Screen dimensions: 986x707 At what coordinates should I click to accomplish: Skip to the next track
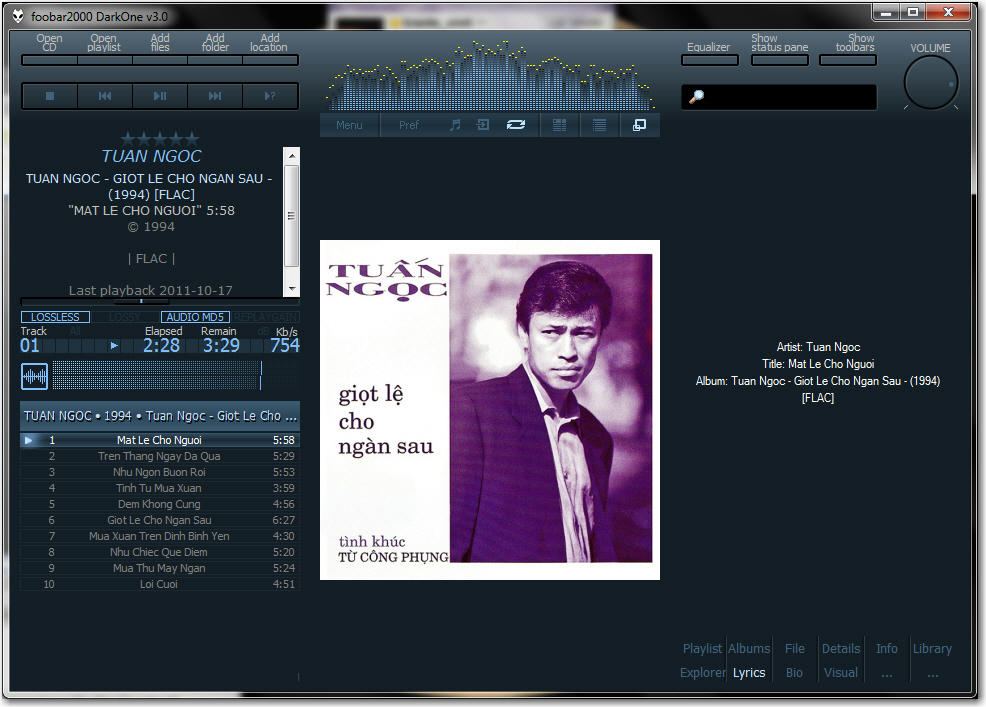pyautogui.click(x=215, y=96)
